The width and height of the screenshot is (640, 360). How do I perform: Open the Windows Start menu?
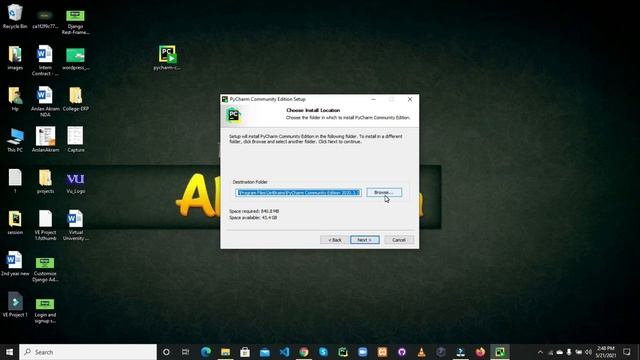tap(9, 352)
